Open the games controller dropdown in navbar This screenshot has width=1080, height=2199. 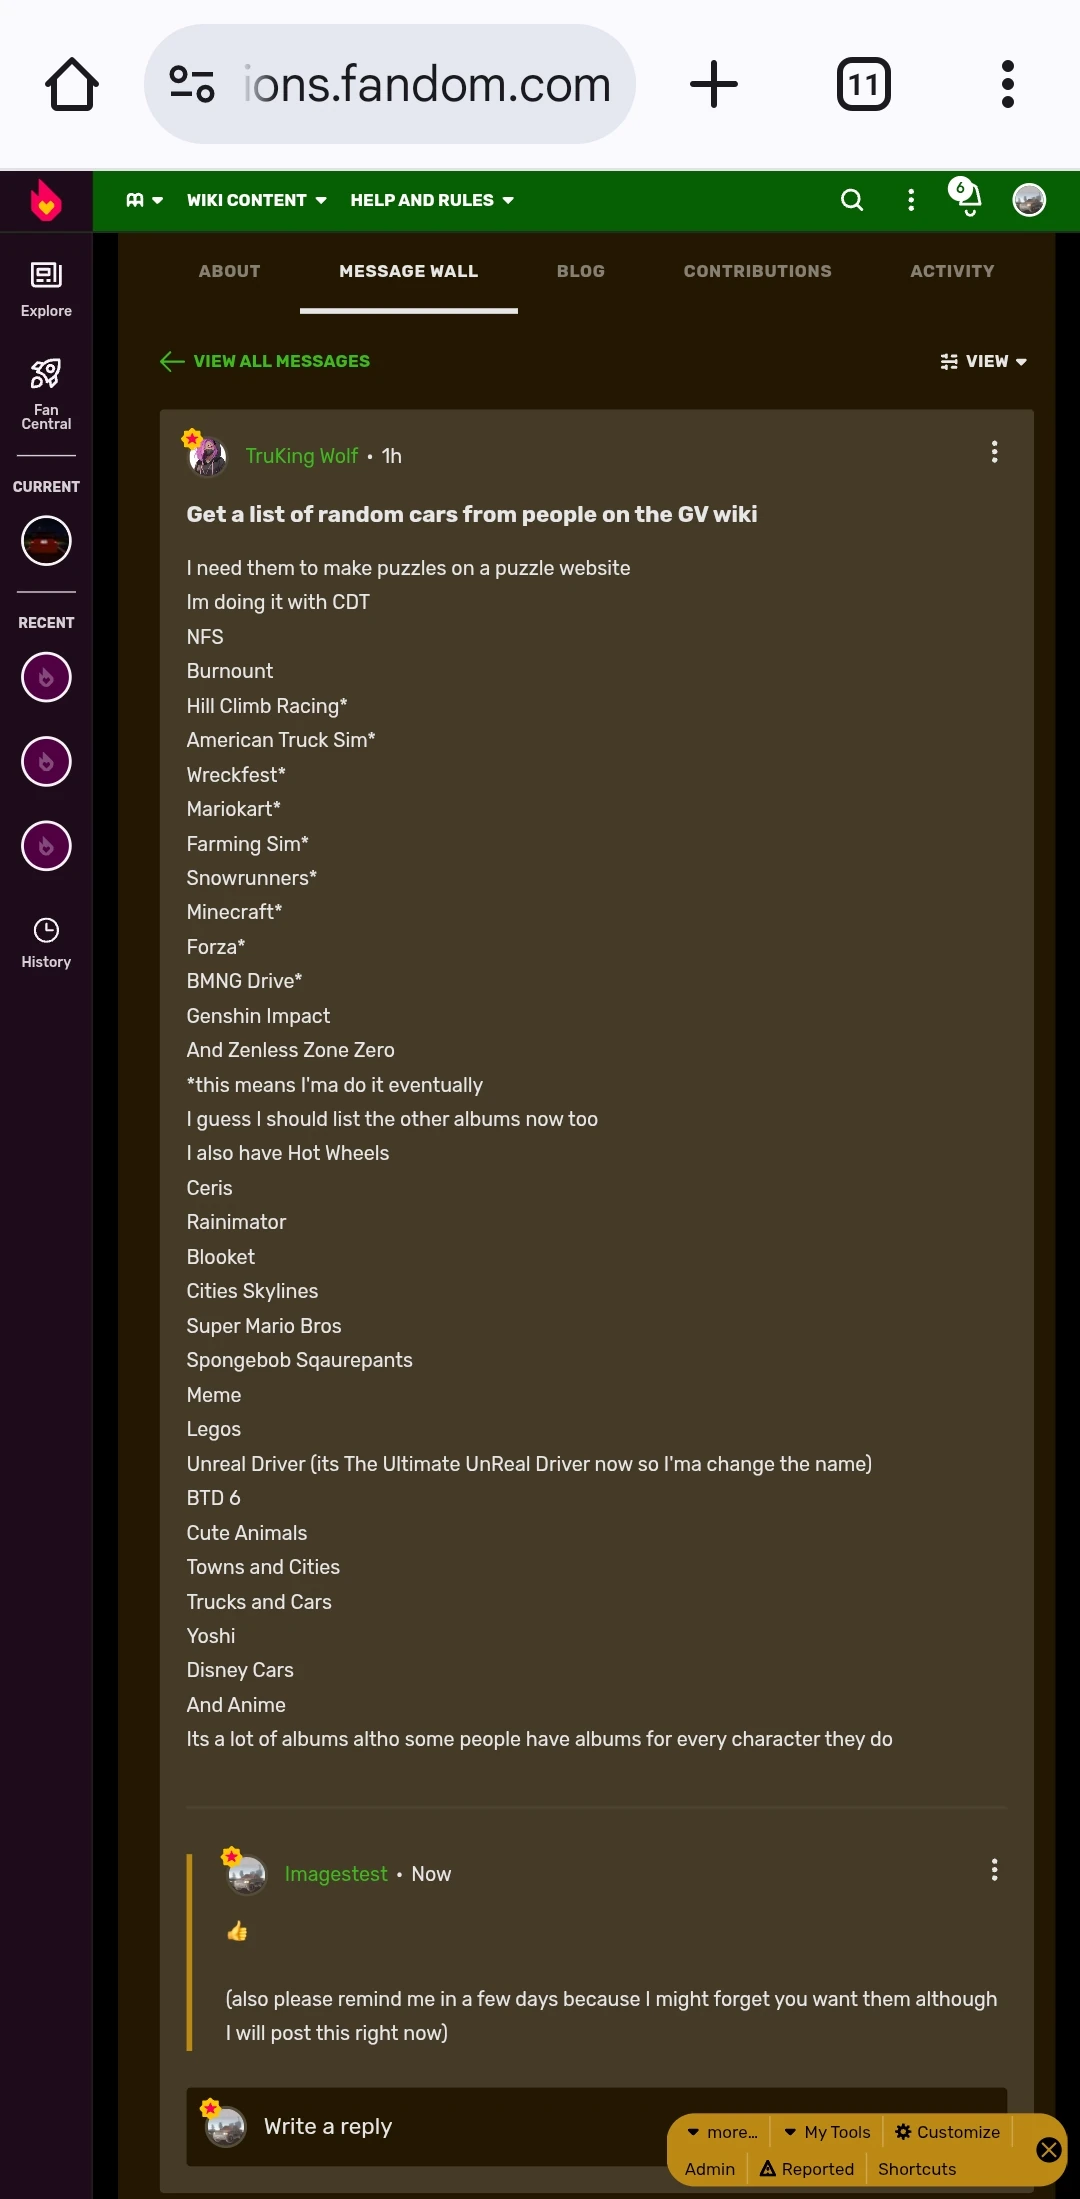(143, 200)
